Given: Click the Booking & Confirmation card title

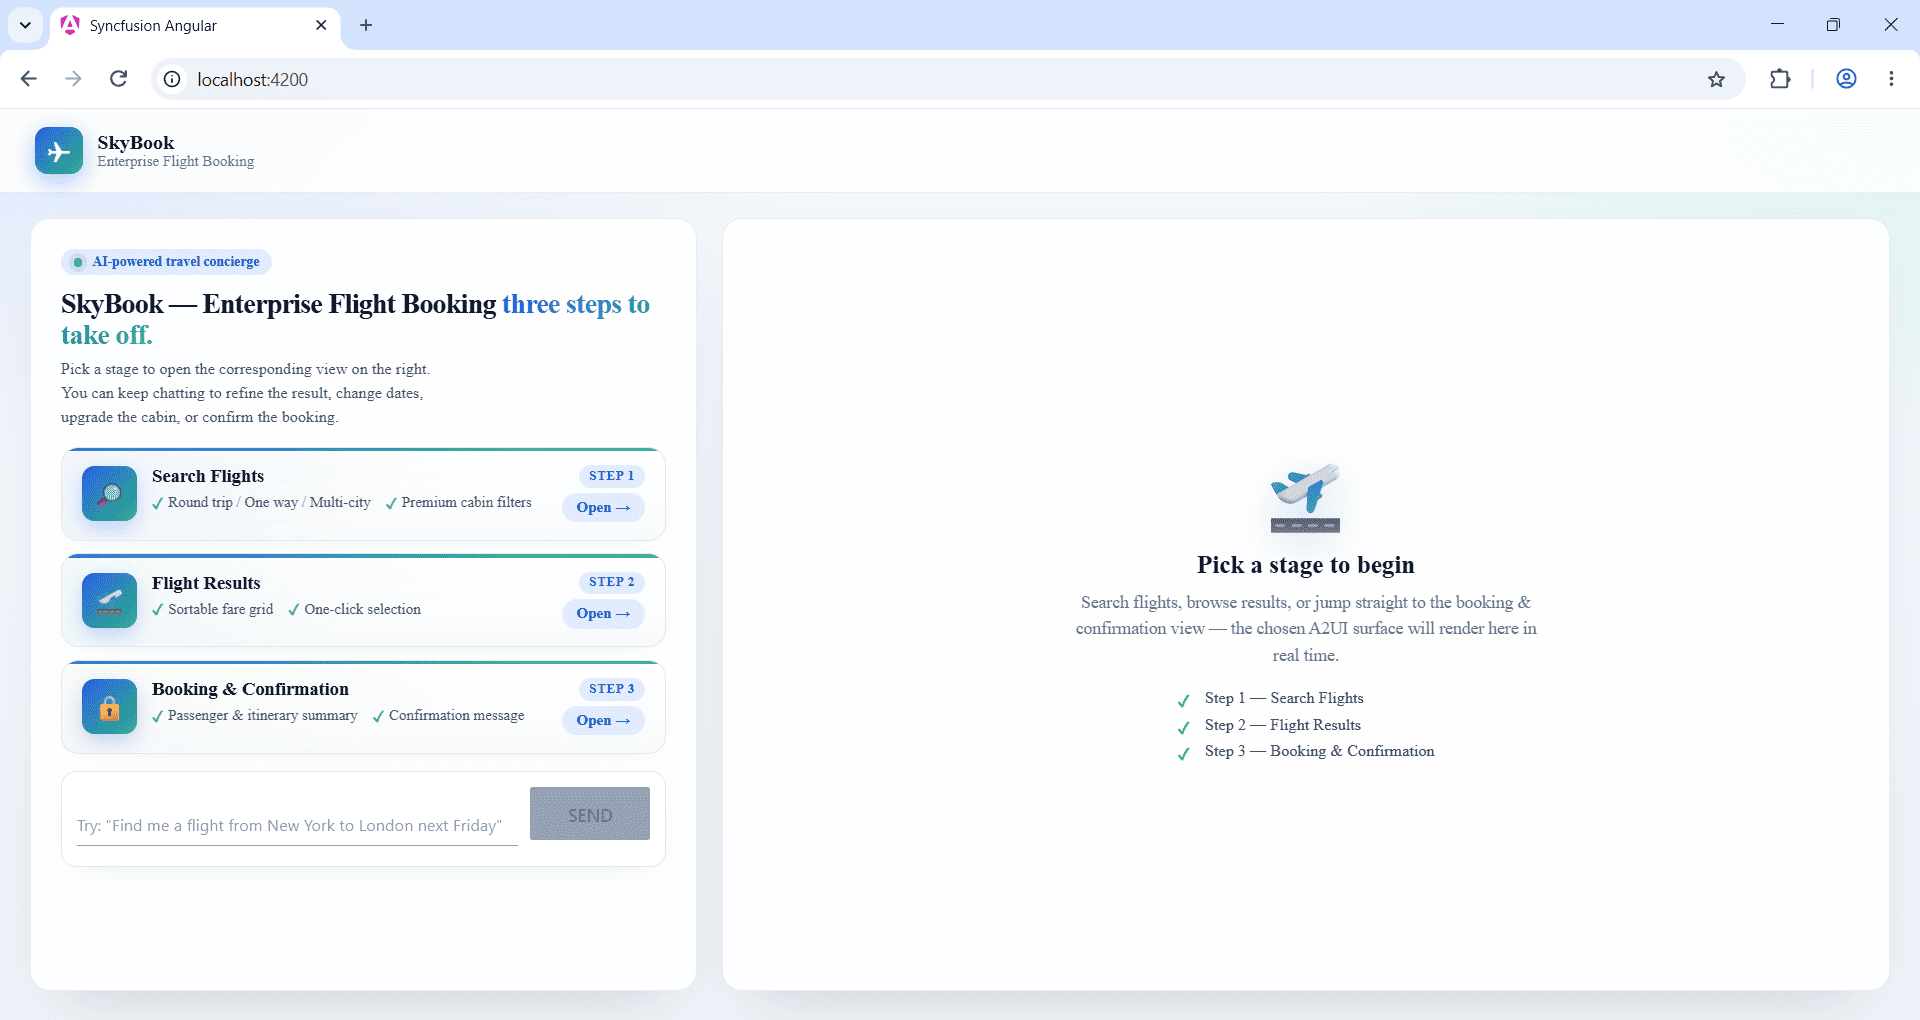Looking at the screenshot, I should [250, 689].
